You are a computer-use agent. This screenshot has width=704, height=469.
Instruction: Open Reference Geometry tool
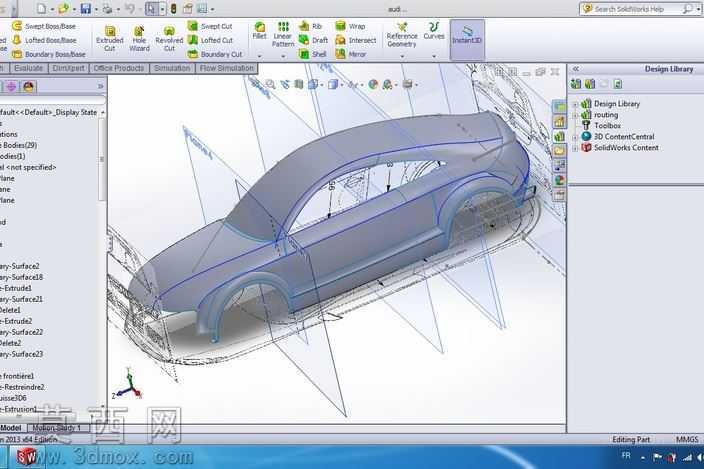click(x=402, y=35)
